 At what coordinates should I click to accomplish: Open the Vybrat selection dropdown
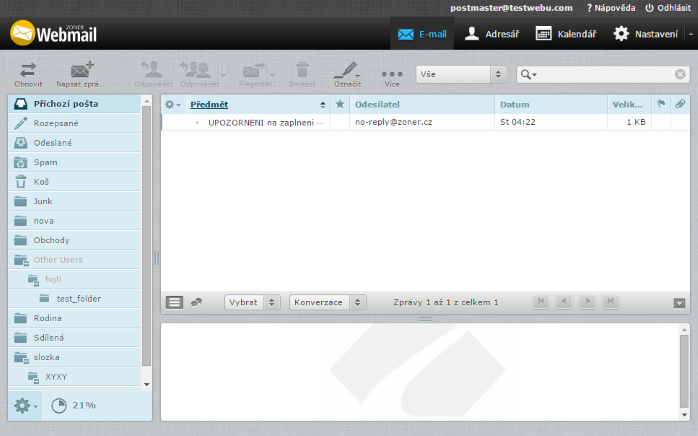[252, 302]
